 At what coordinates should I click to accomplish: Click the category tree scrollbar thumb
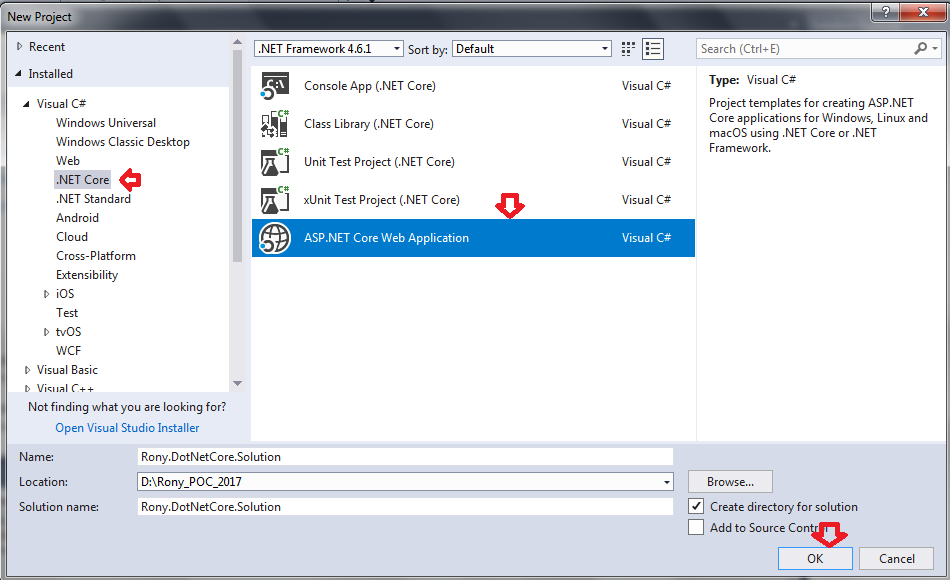click(238, 156)
